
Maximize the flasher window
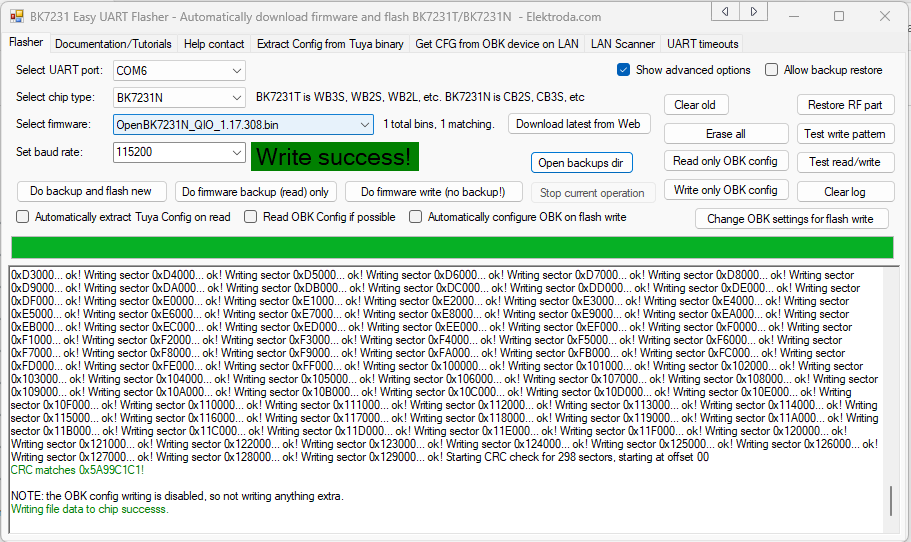[x=839, y=16]
